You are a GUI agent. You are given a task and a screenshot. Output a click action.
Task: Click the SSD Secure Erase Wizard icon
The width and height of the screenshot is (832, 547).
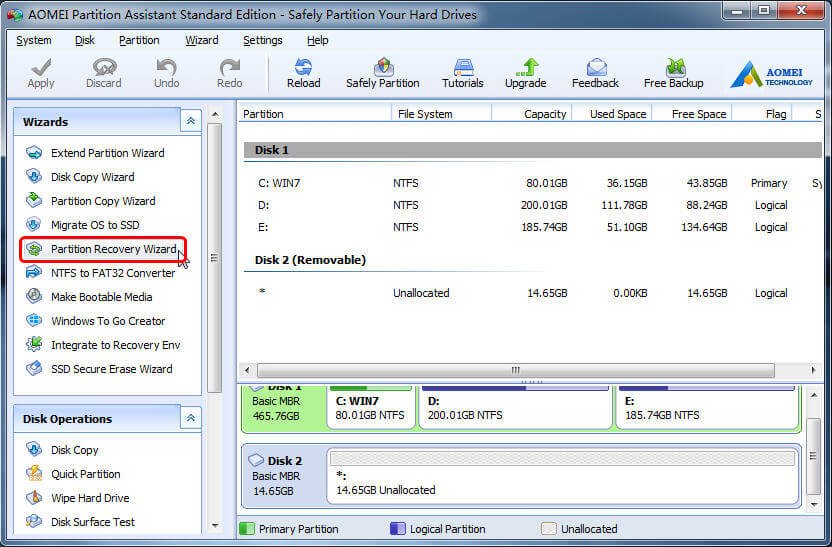pyautogui.click(x=34, y=369)
